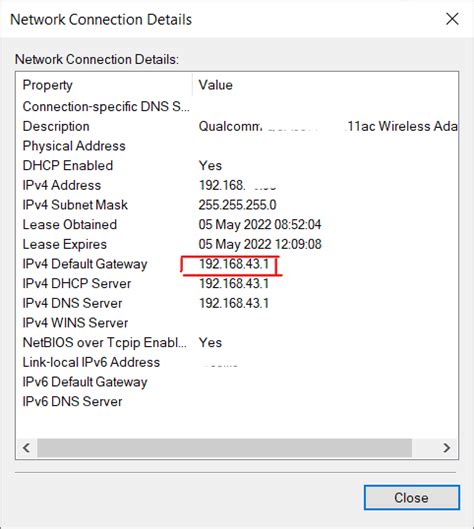Select the Lease Obtained row
This screenshot has height=529, width=474.
coord(237,224)
